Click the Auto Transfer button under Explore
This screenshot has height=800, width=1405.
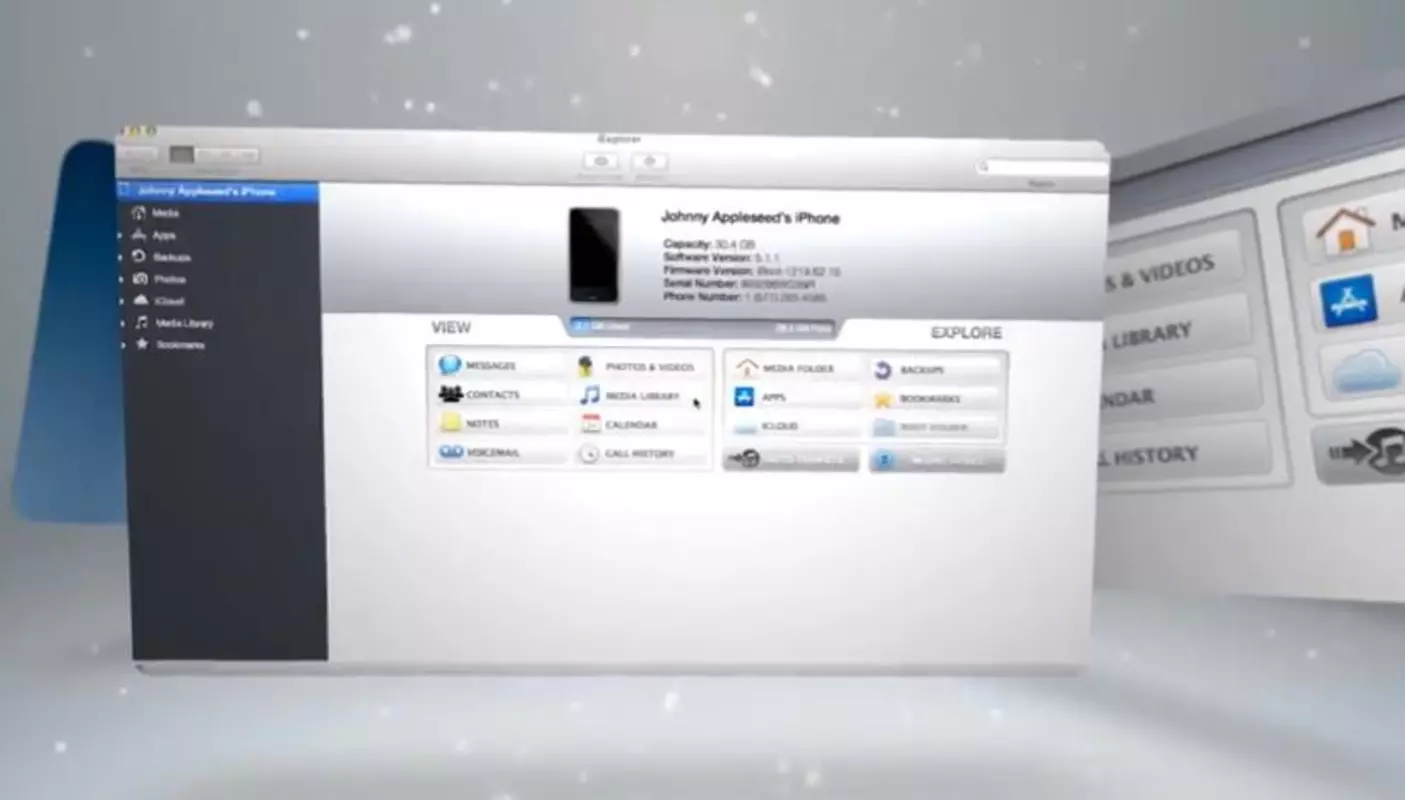click(791, 459)
